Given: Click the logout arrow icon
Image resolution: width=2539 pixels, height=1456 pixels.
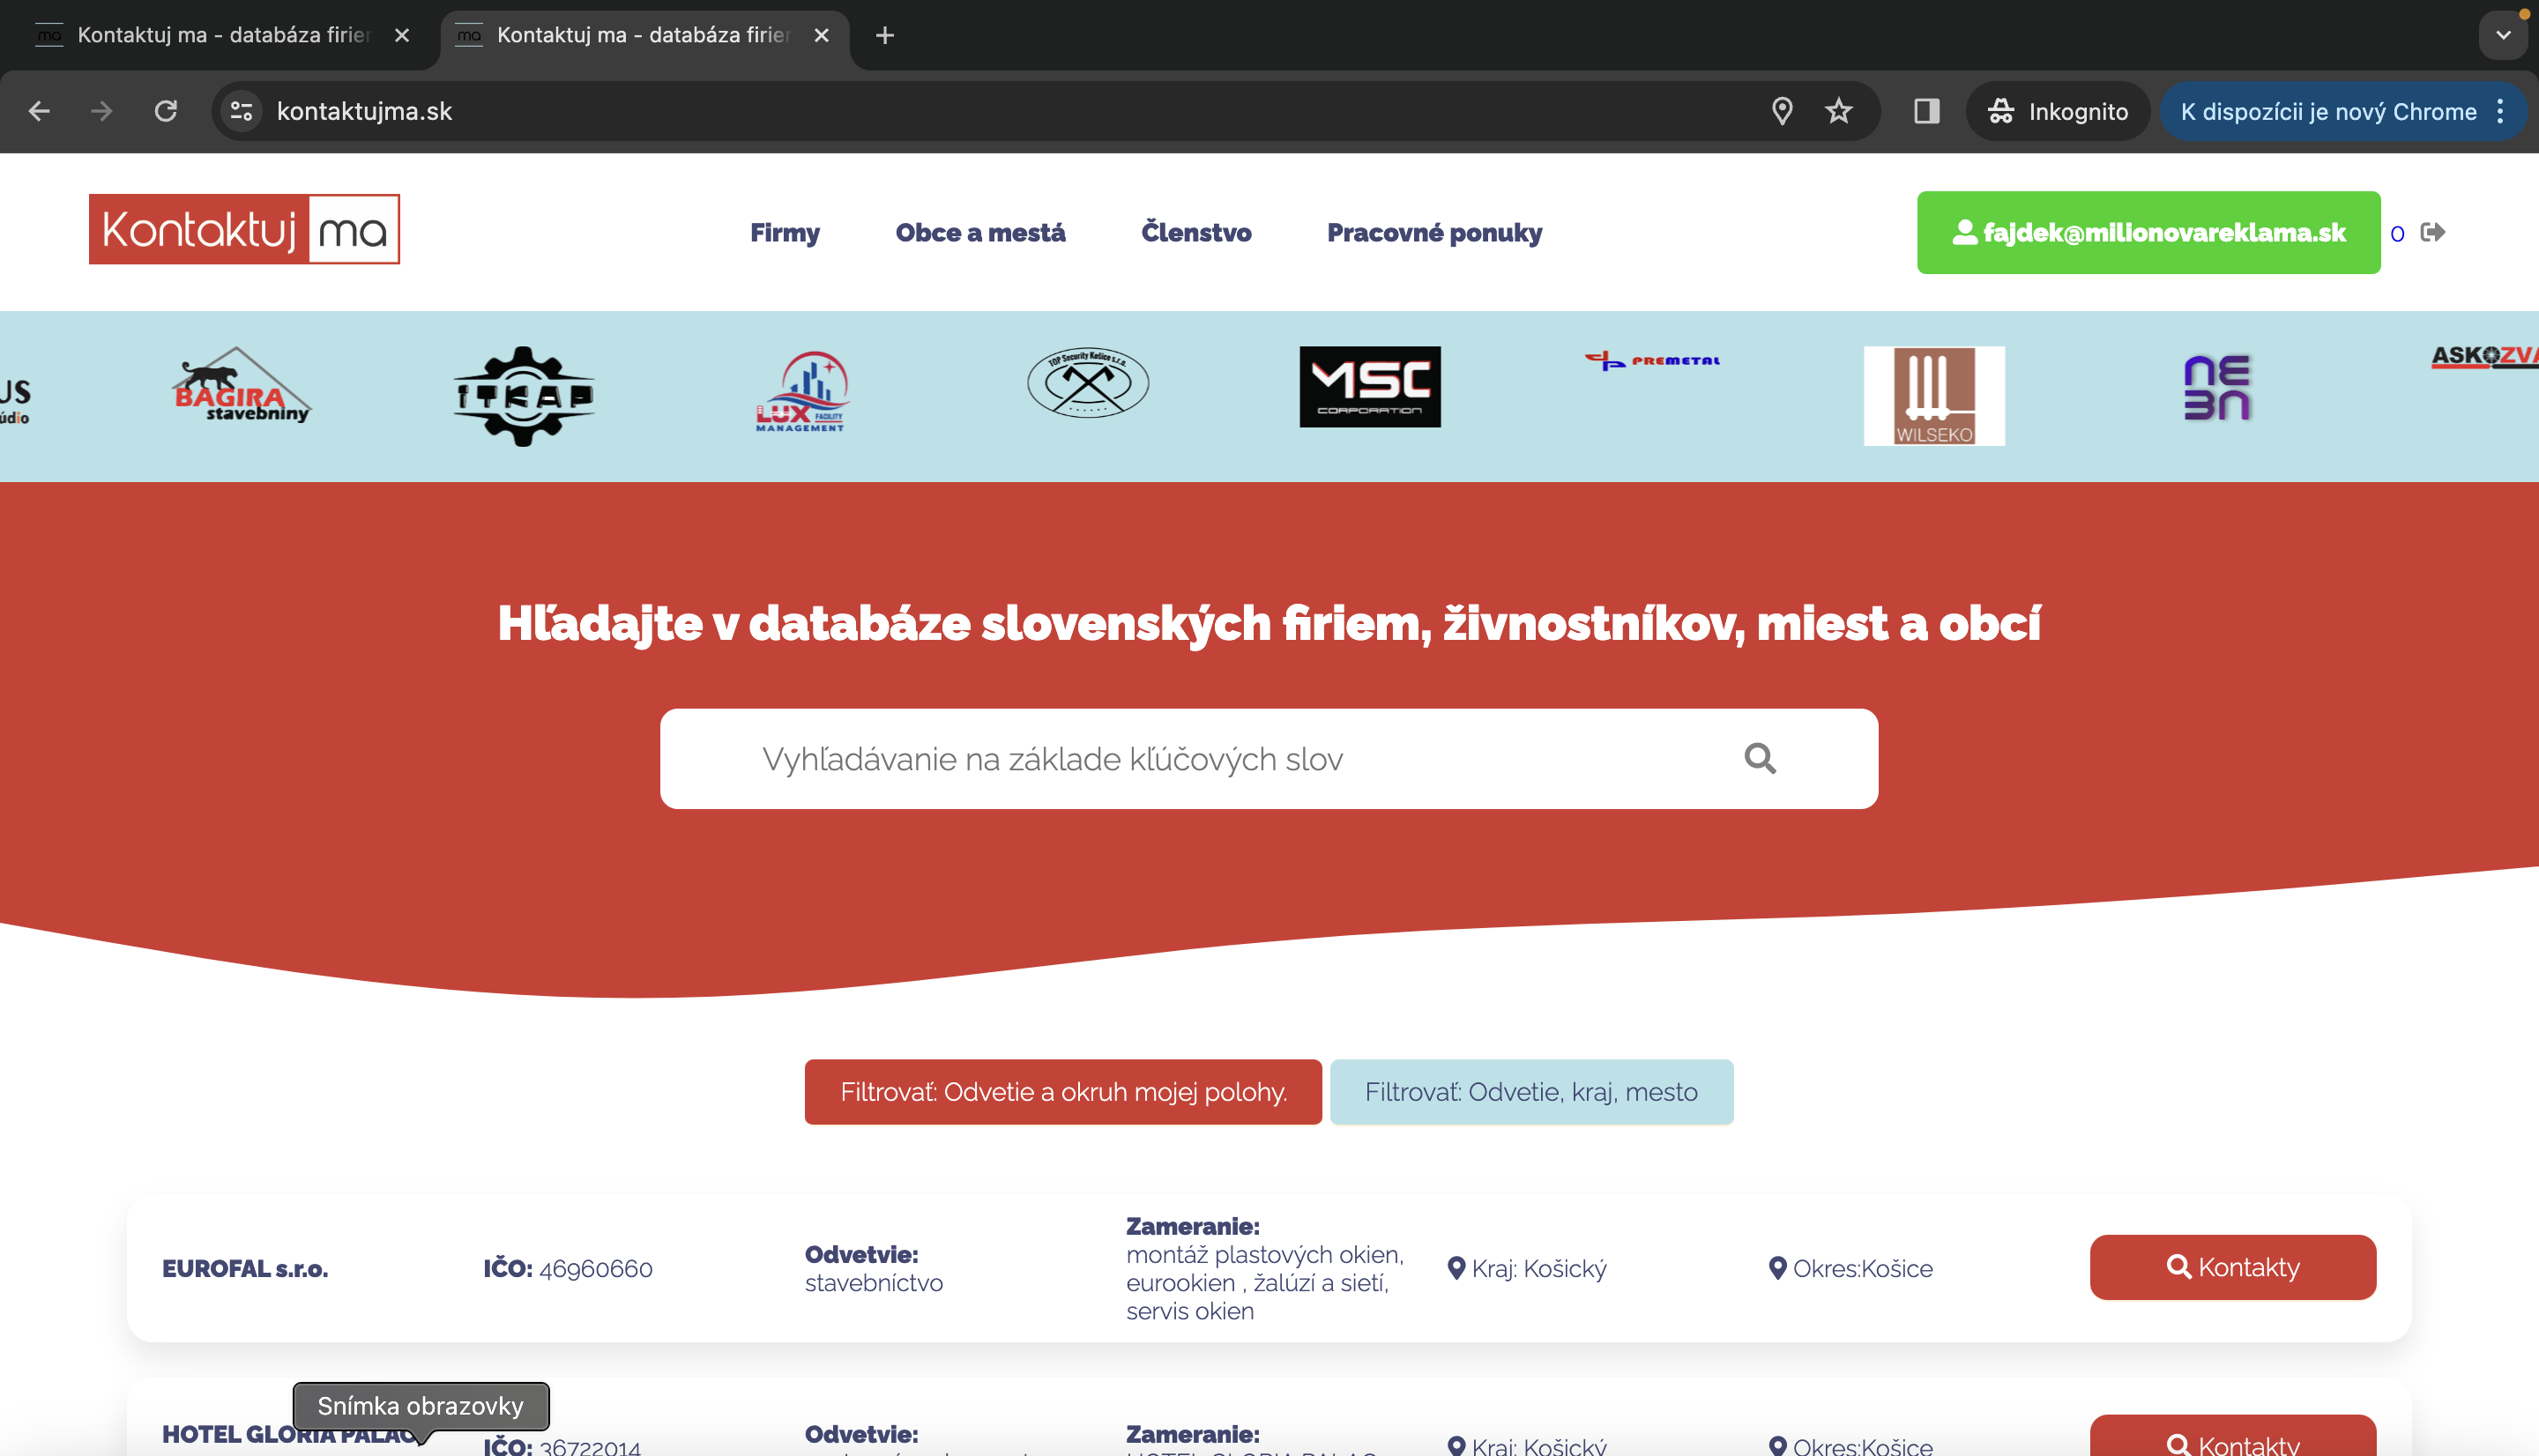Looking at the screenshot, I should 2432,233.
